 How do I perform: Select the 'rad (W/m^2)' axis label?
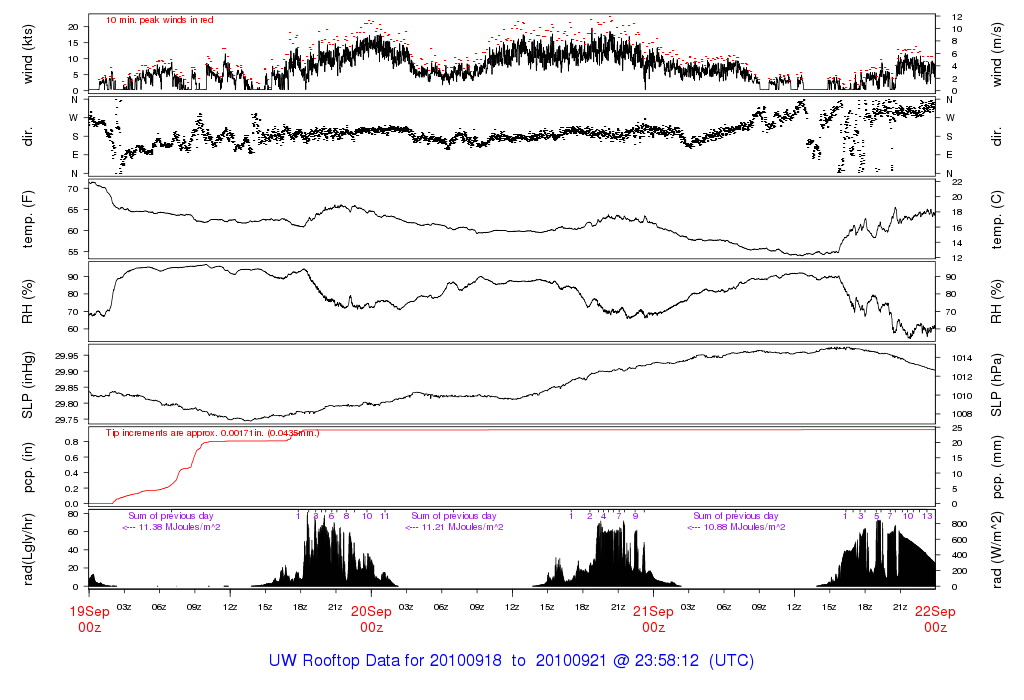point(997,550)
